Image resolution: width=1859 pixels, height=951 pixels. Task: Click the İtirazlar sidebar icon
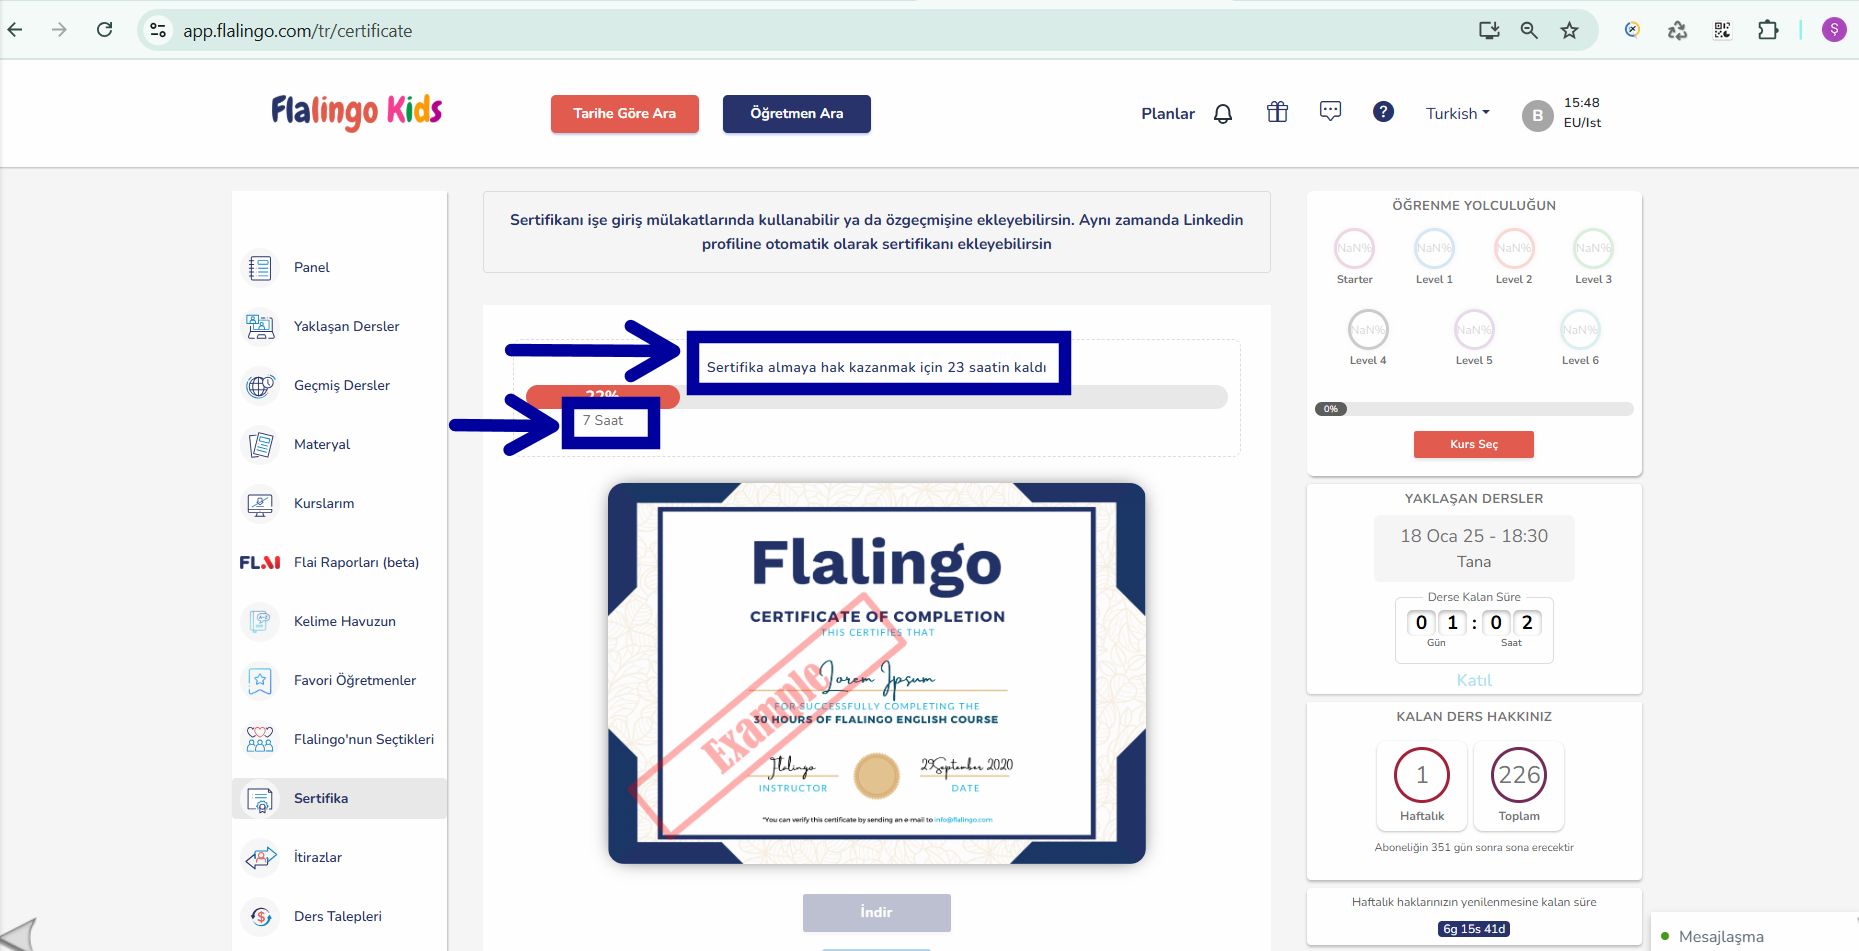[x=260, y=858]
